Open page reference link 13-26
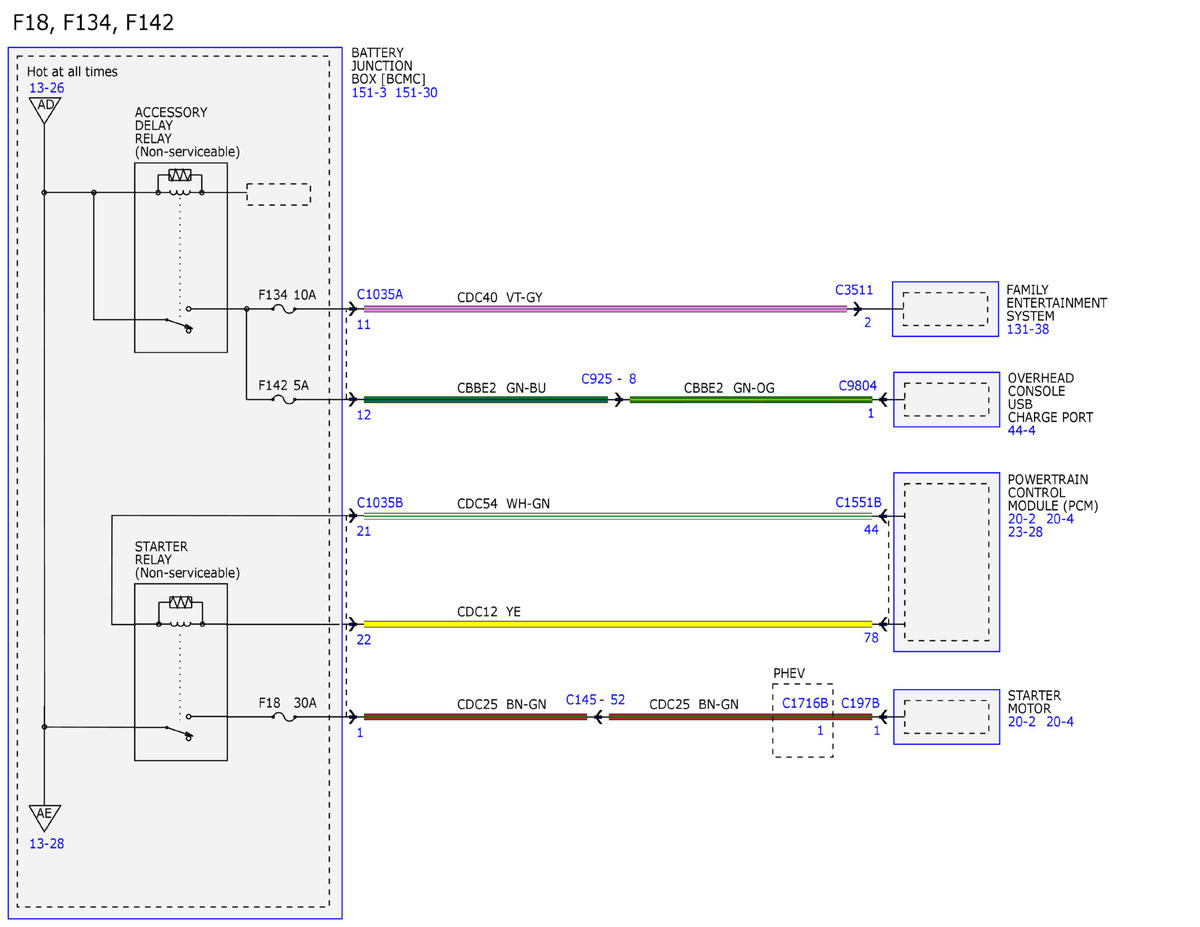1200x927 pixels. [46, 88]
